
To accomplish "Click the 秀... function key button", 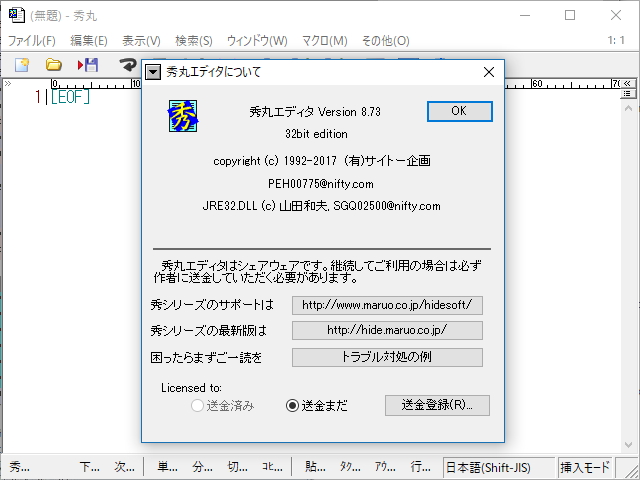I will pyautogui.click(x=19, y=466).
